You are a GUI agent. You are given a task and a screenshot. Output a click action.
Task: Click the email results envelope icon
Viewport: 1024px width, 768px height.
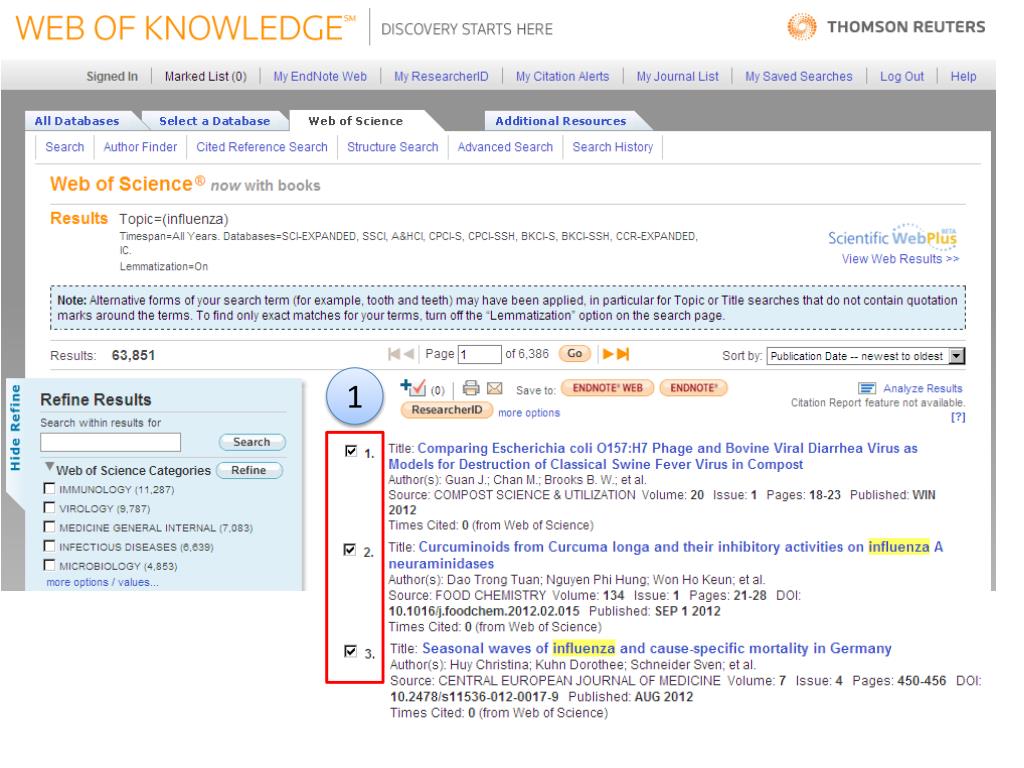coord(495,389)
